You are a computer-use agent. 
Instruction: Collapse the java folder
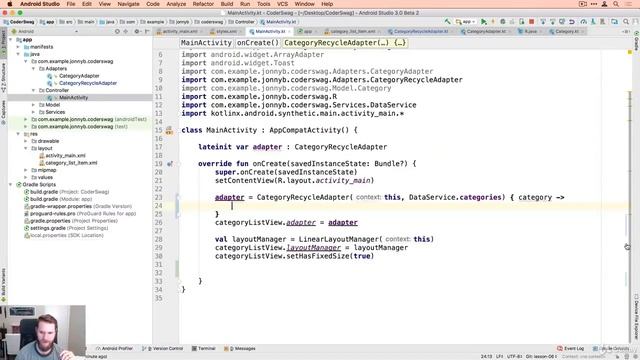(x=18, y=54)
